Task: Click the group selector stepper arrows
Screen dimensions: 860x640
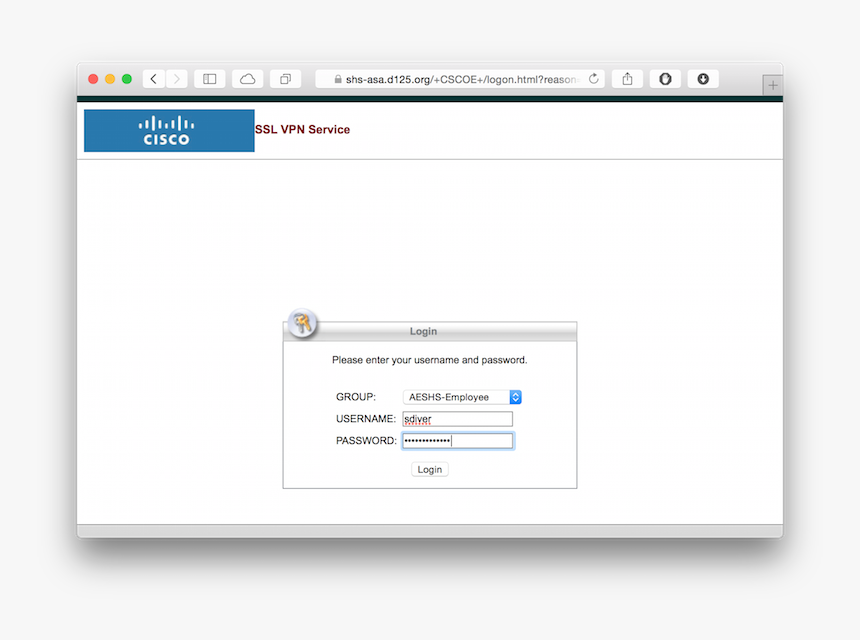Action: 515,397
